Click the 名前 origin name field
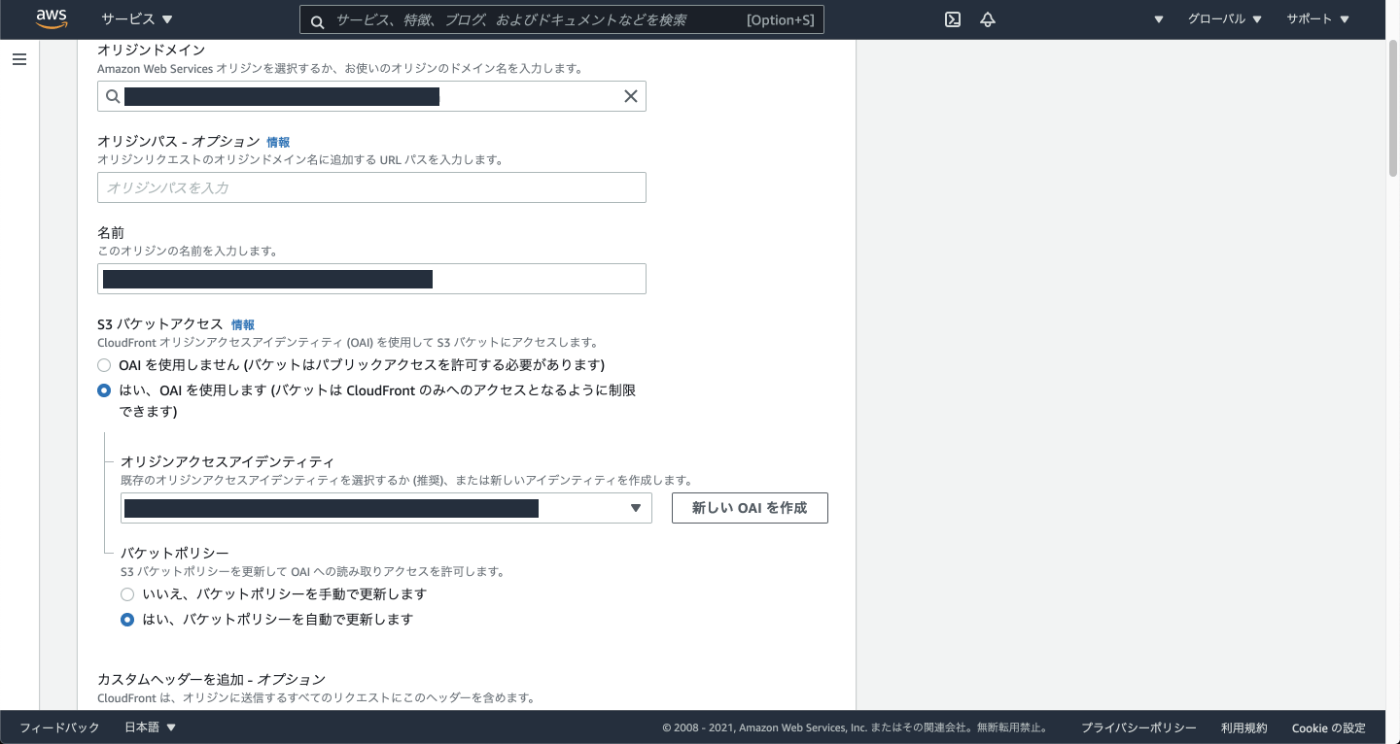Viewport: 1400px width, 744px height. (371, 278)
